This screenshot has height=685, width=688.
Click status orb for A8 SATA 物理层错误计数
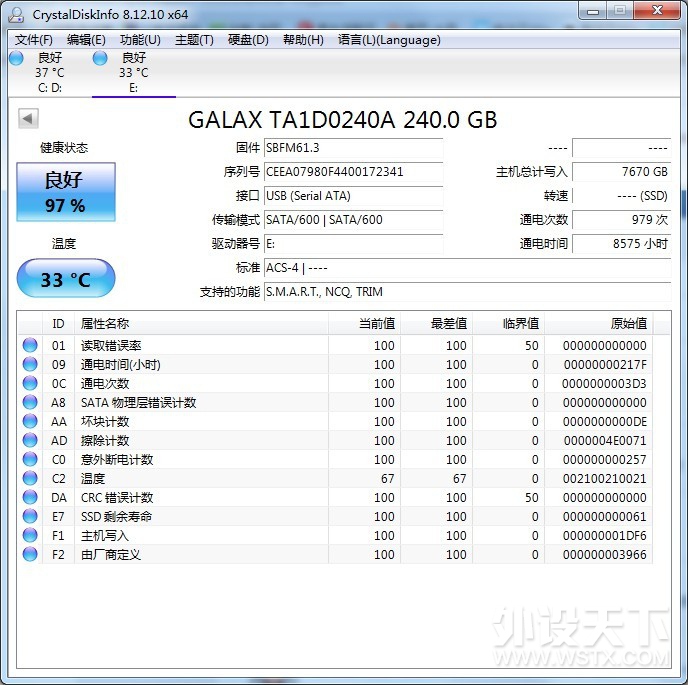[30, 402]
